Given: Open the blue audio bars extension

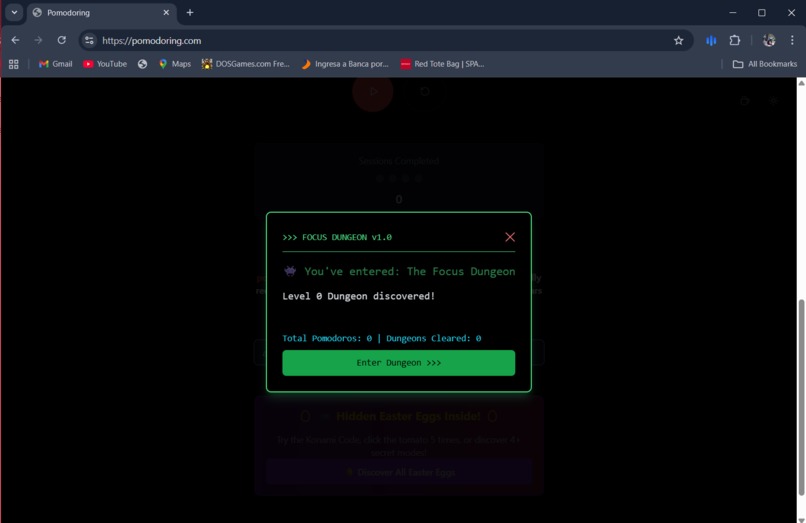Looking at the screenshot, I should tap(711, 40).
